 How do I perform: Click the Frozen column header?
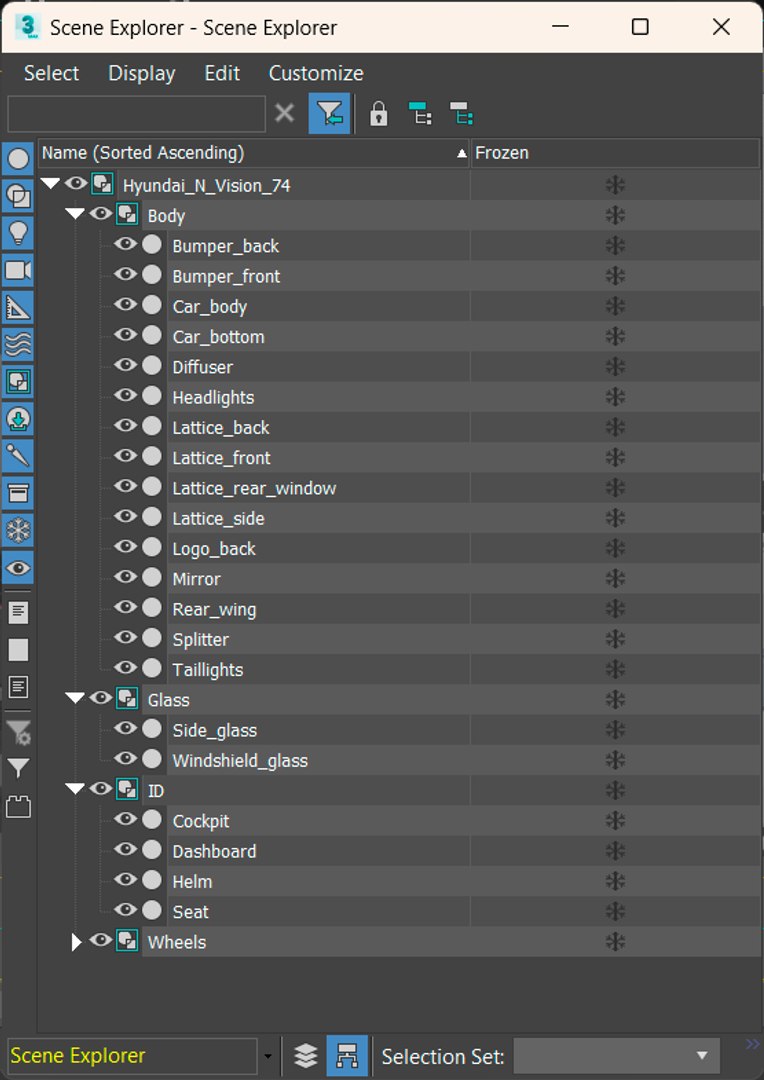coord(615,153)
